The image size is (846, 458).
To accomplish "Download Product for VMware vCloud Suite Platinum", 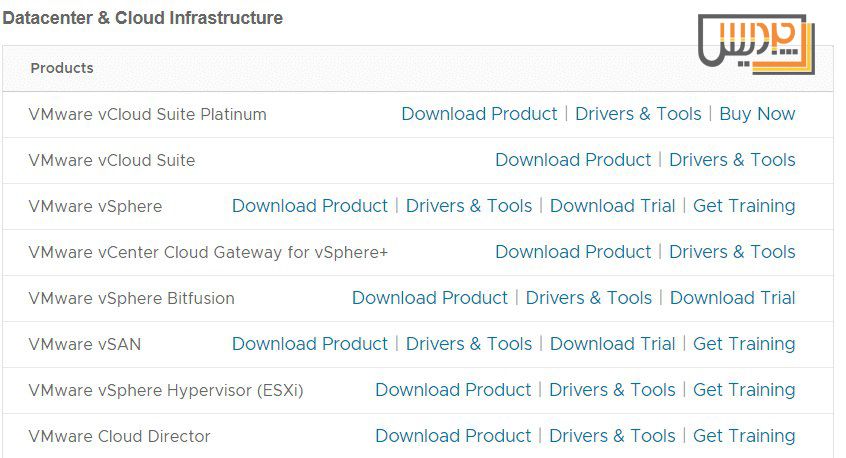I will (479, 114).
